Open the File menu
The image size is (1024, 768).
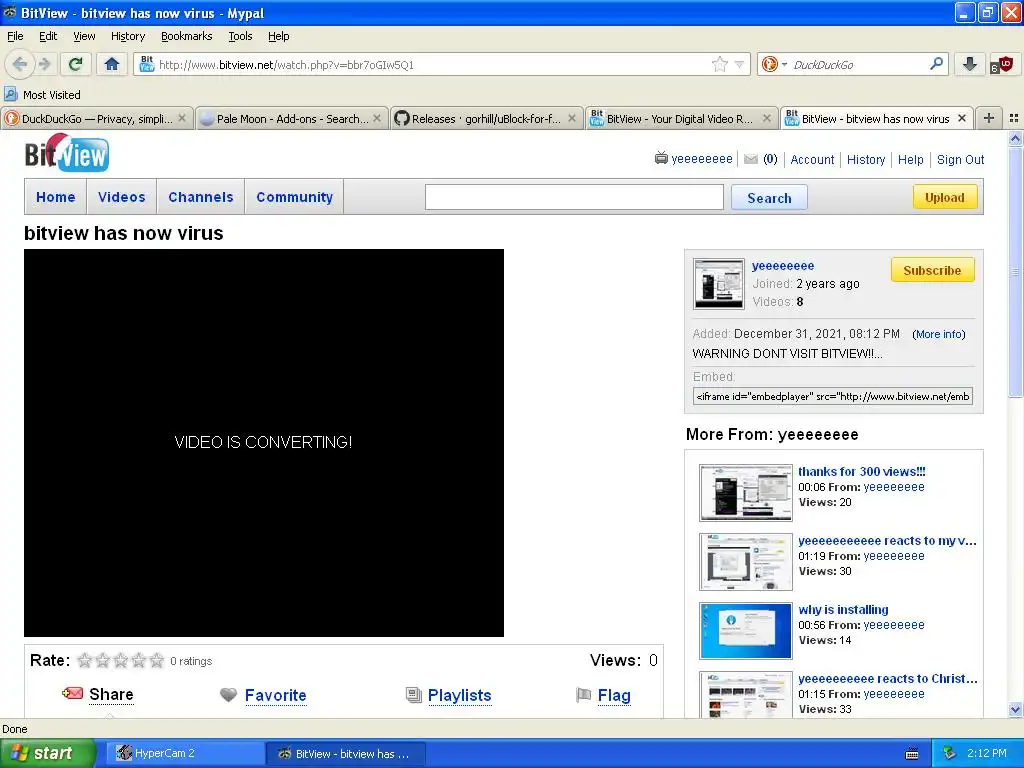(x=15, y=36)
